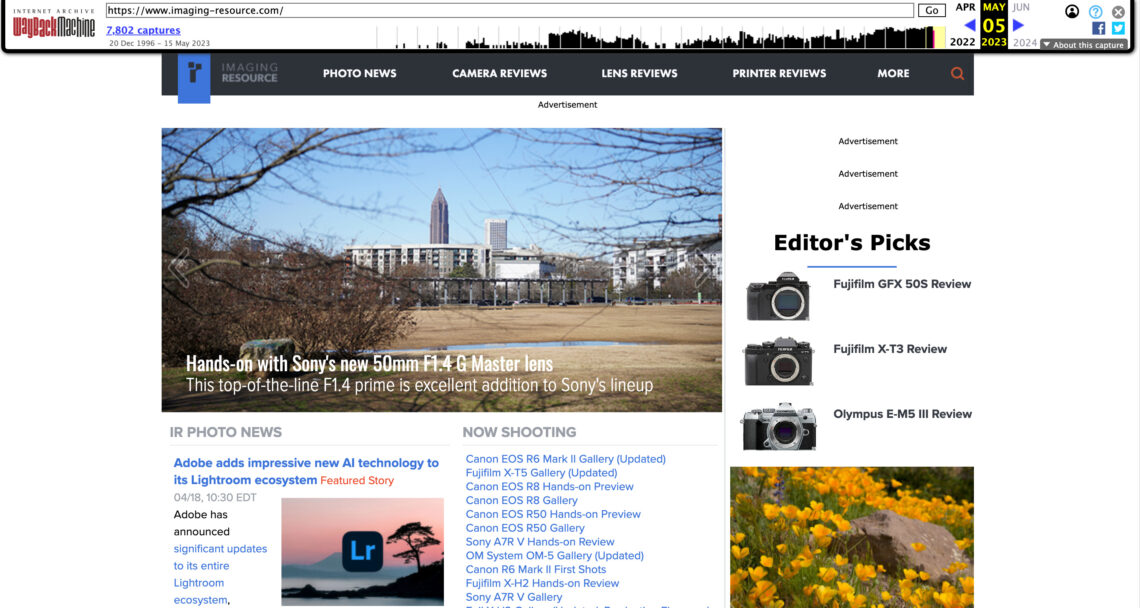Click the Fujifilm GFX 50S camera thumbnail

pyautogui.click(x=778, y=296)
